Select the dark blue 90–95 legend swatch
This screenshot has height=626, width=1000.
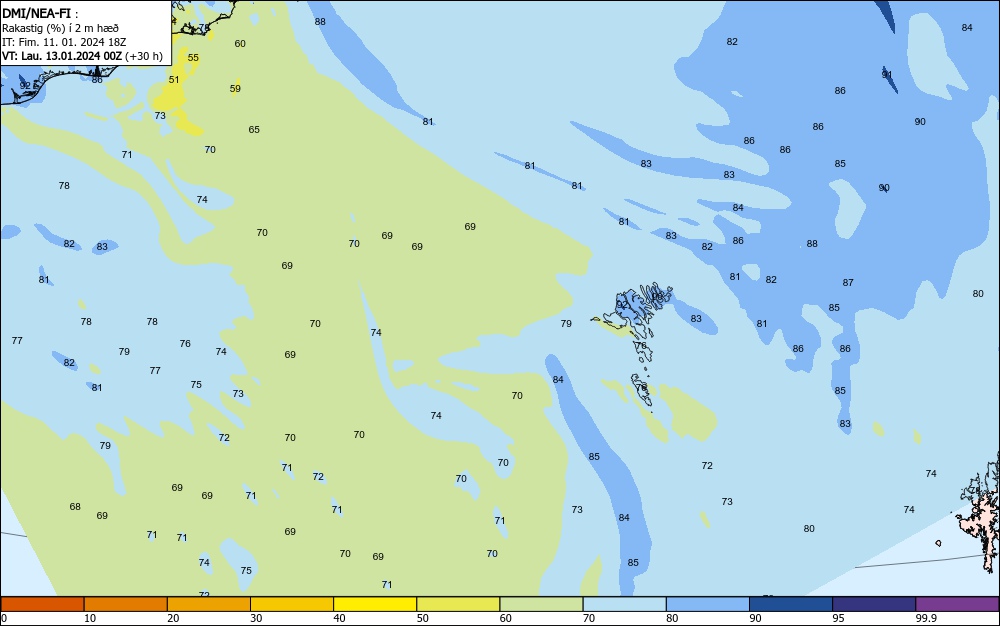click(x=791, y=604)
